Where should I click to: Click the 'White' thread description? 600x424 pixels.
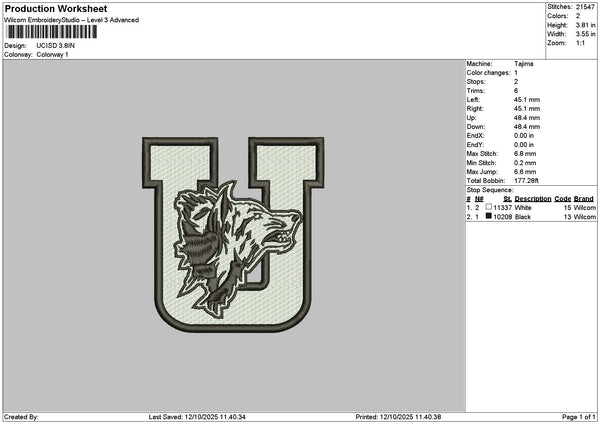[x=523, y=208]
